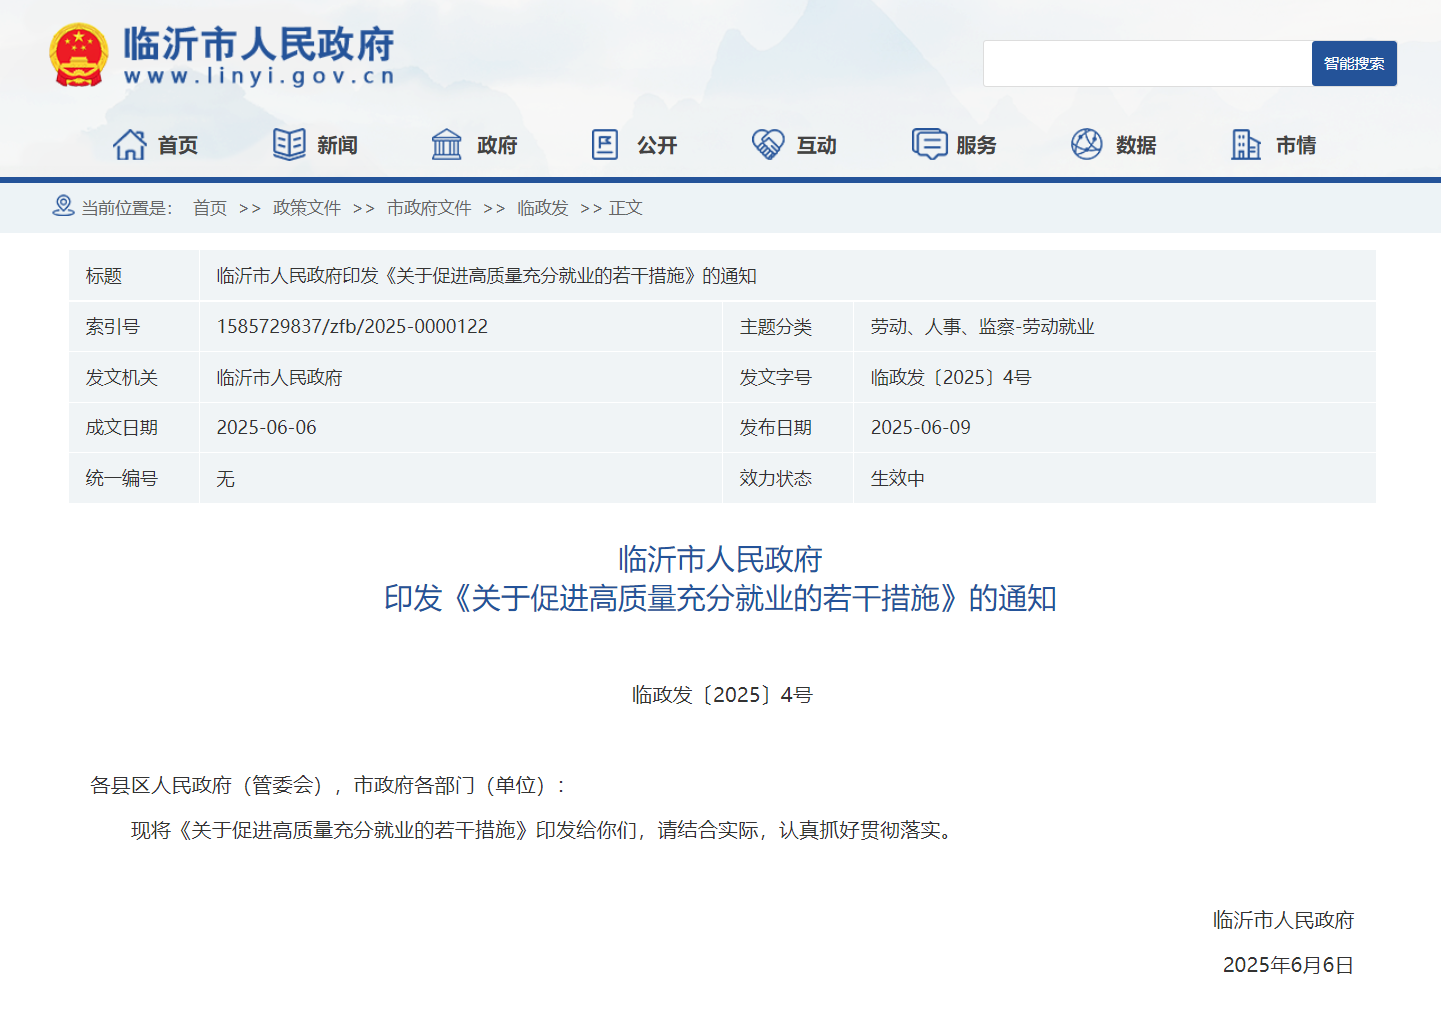Click the government building icon

point(447,145)
